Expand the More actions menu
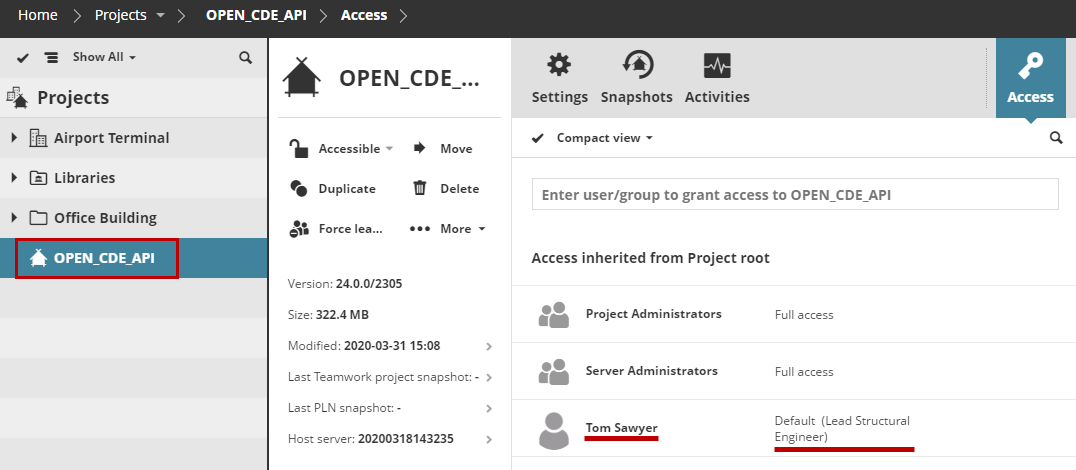The width and height of the screenshot is (1076, 470). (x=448, y=228)
